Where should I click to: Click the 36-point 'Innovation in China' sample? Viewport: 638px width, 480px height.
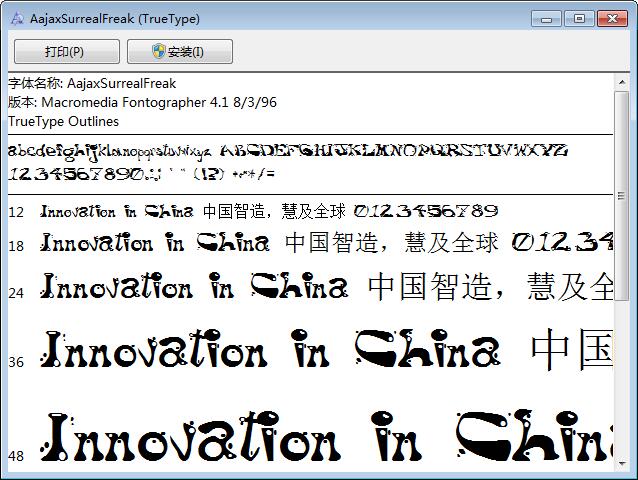270,349
